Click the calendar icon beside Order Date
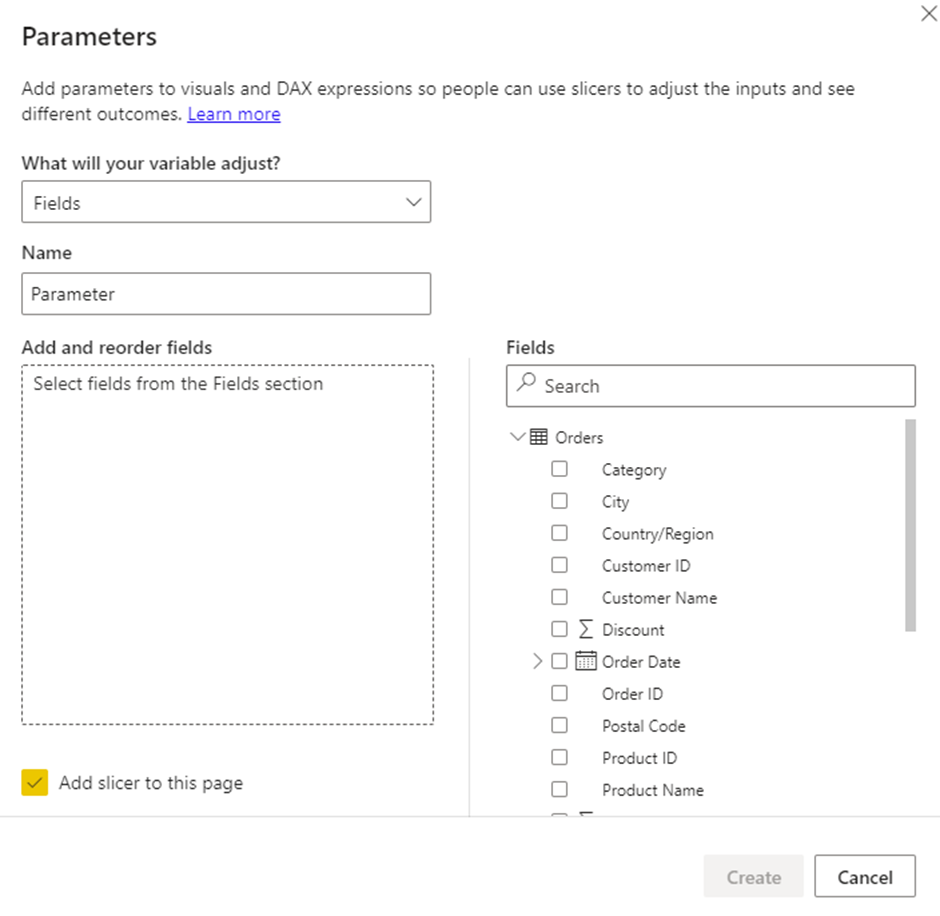The width and height of the screenshot is (940, 916). [x=586, y=661]
